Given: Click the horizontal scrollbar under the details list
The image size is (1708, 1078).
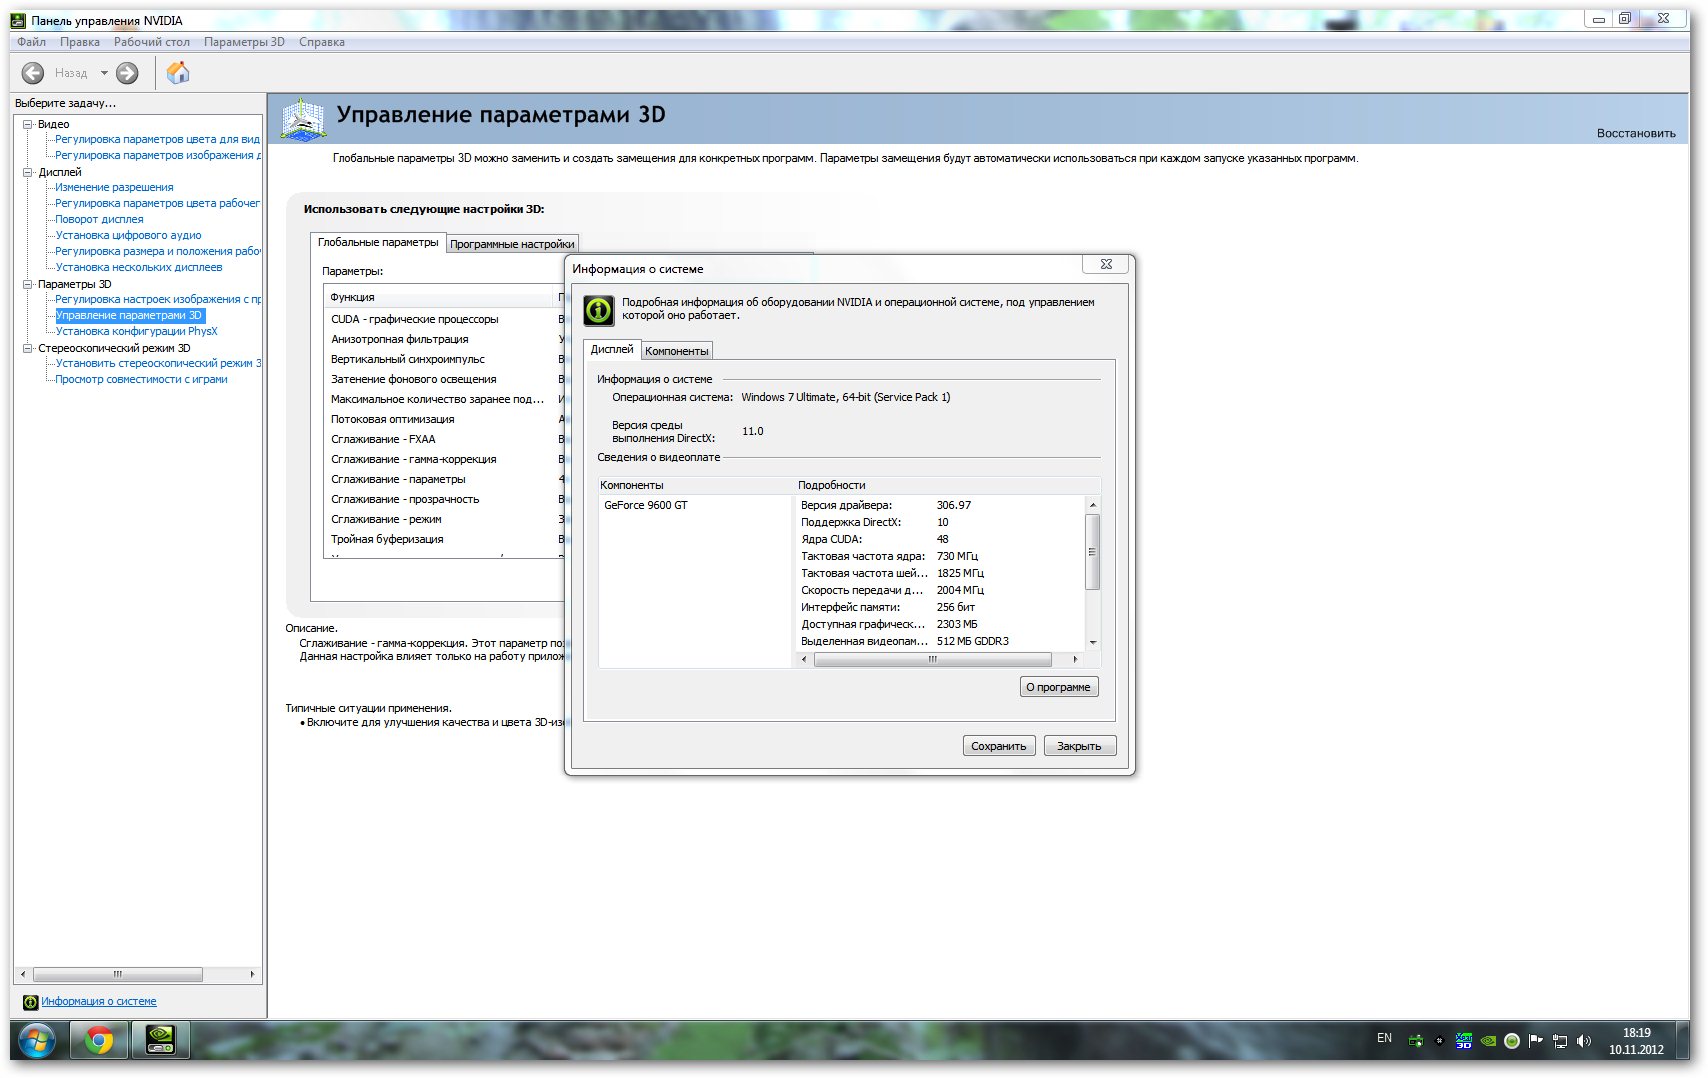Looking at the screenshot, I should click(933, 659).
